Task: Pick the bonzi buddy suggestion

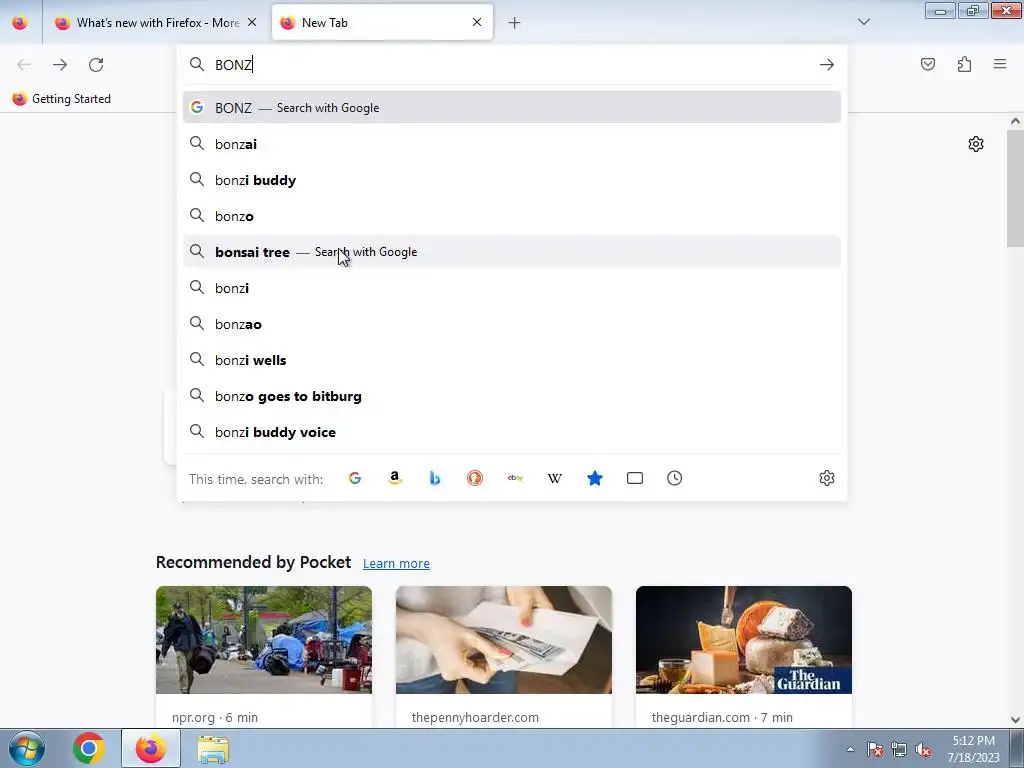Action: [512, 180]
